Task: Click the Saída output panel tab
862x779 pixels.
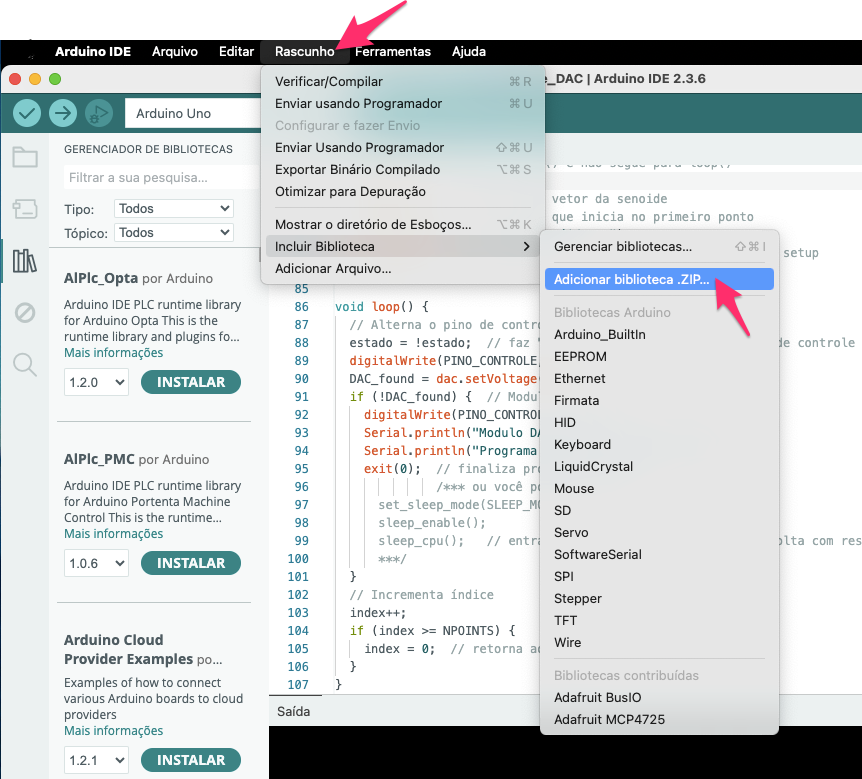Action: [294, 711]
